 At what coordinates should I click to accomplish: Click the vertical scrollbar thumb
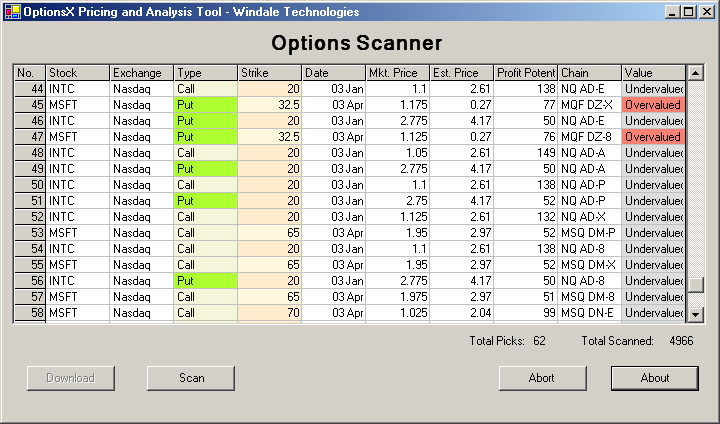click(696, 285)
